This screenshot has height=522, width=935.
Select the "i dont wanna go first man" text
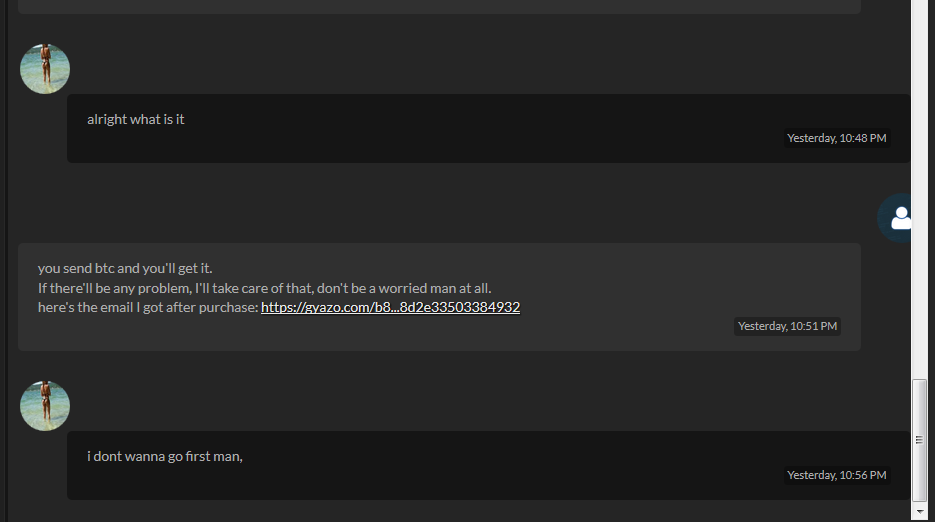click(165, 456)
